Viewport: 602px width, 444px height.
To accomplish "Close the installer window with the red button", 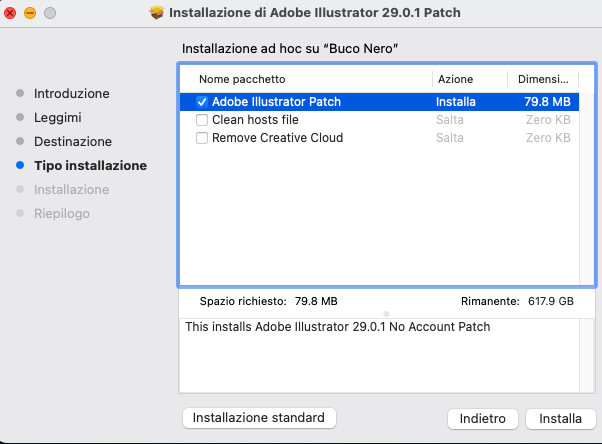I will tap(11, 13).
